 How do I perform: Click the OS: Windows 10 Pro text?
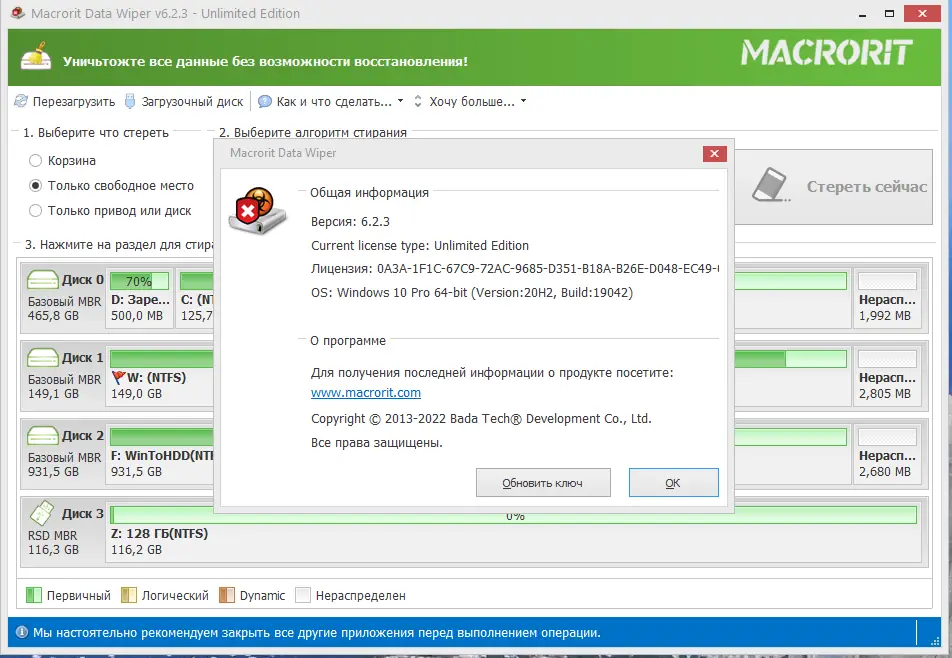472,293
